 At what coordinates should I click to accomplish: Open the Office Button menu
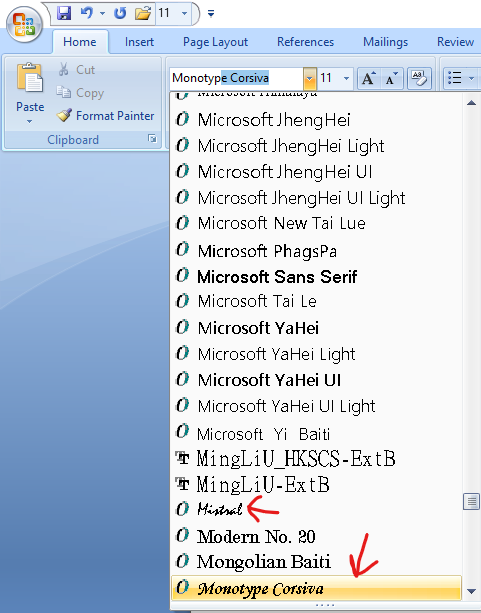24,24
